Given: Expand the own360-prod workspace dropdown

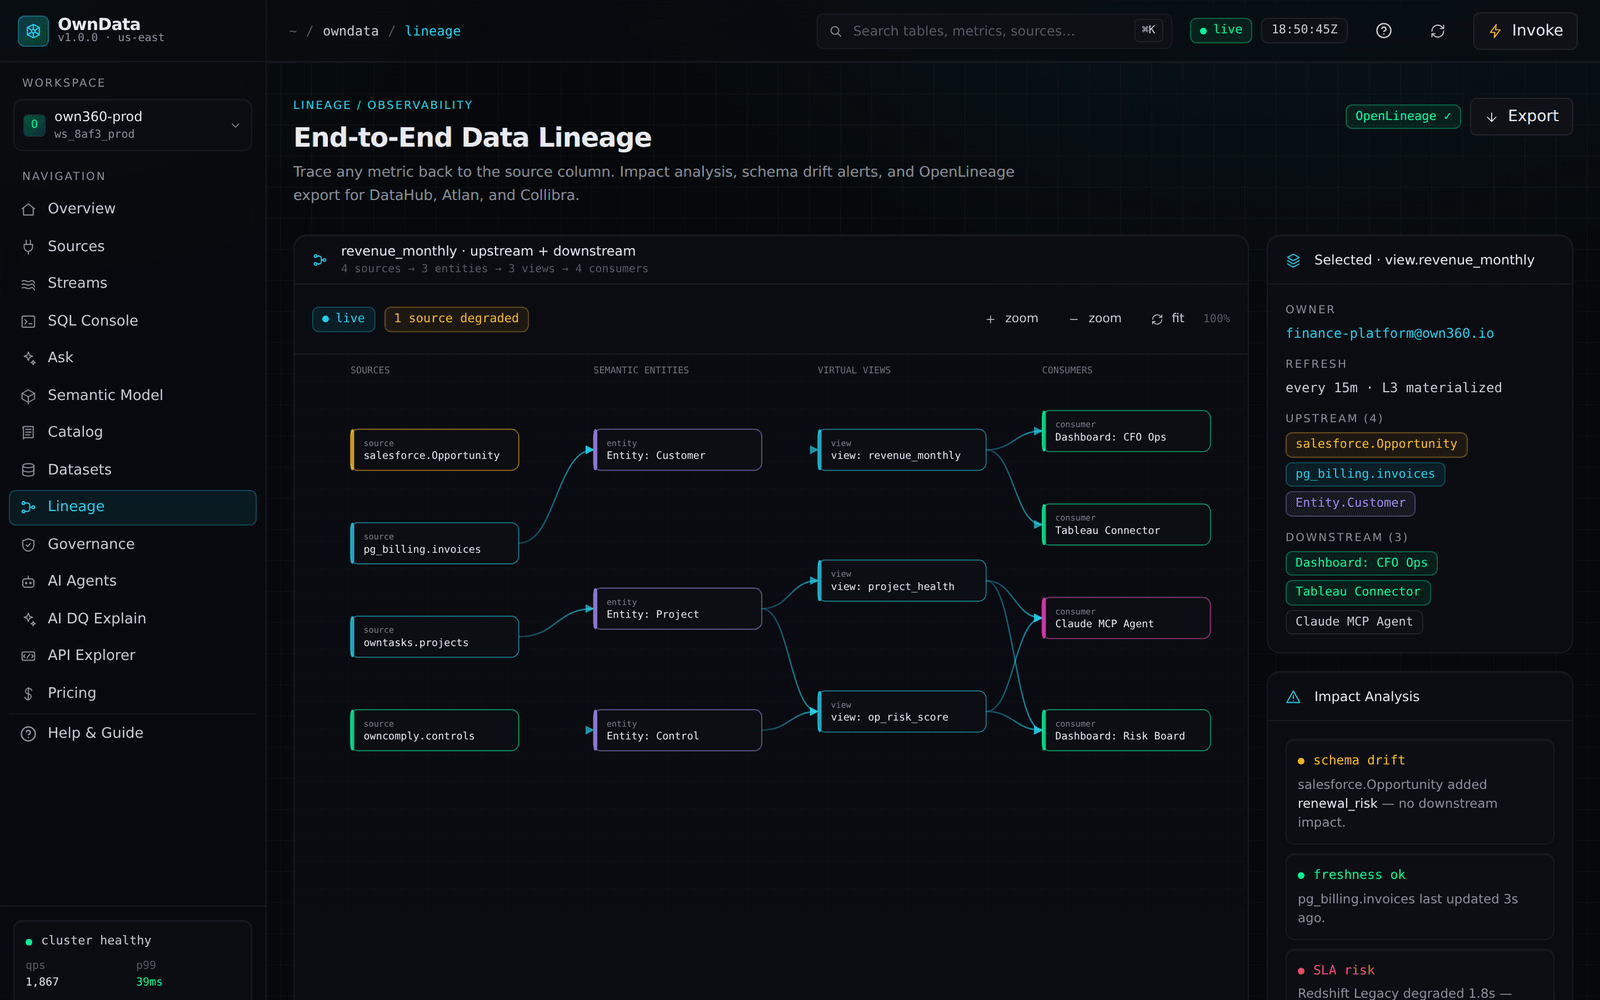Looking at the screenshot, I should pyautogui.click(x=133, y=125).
